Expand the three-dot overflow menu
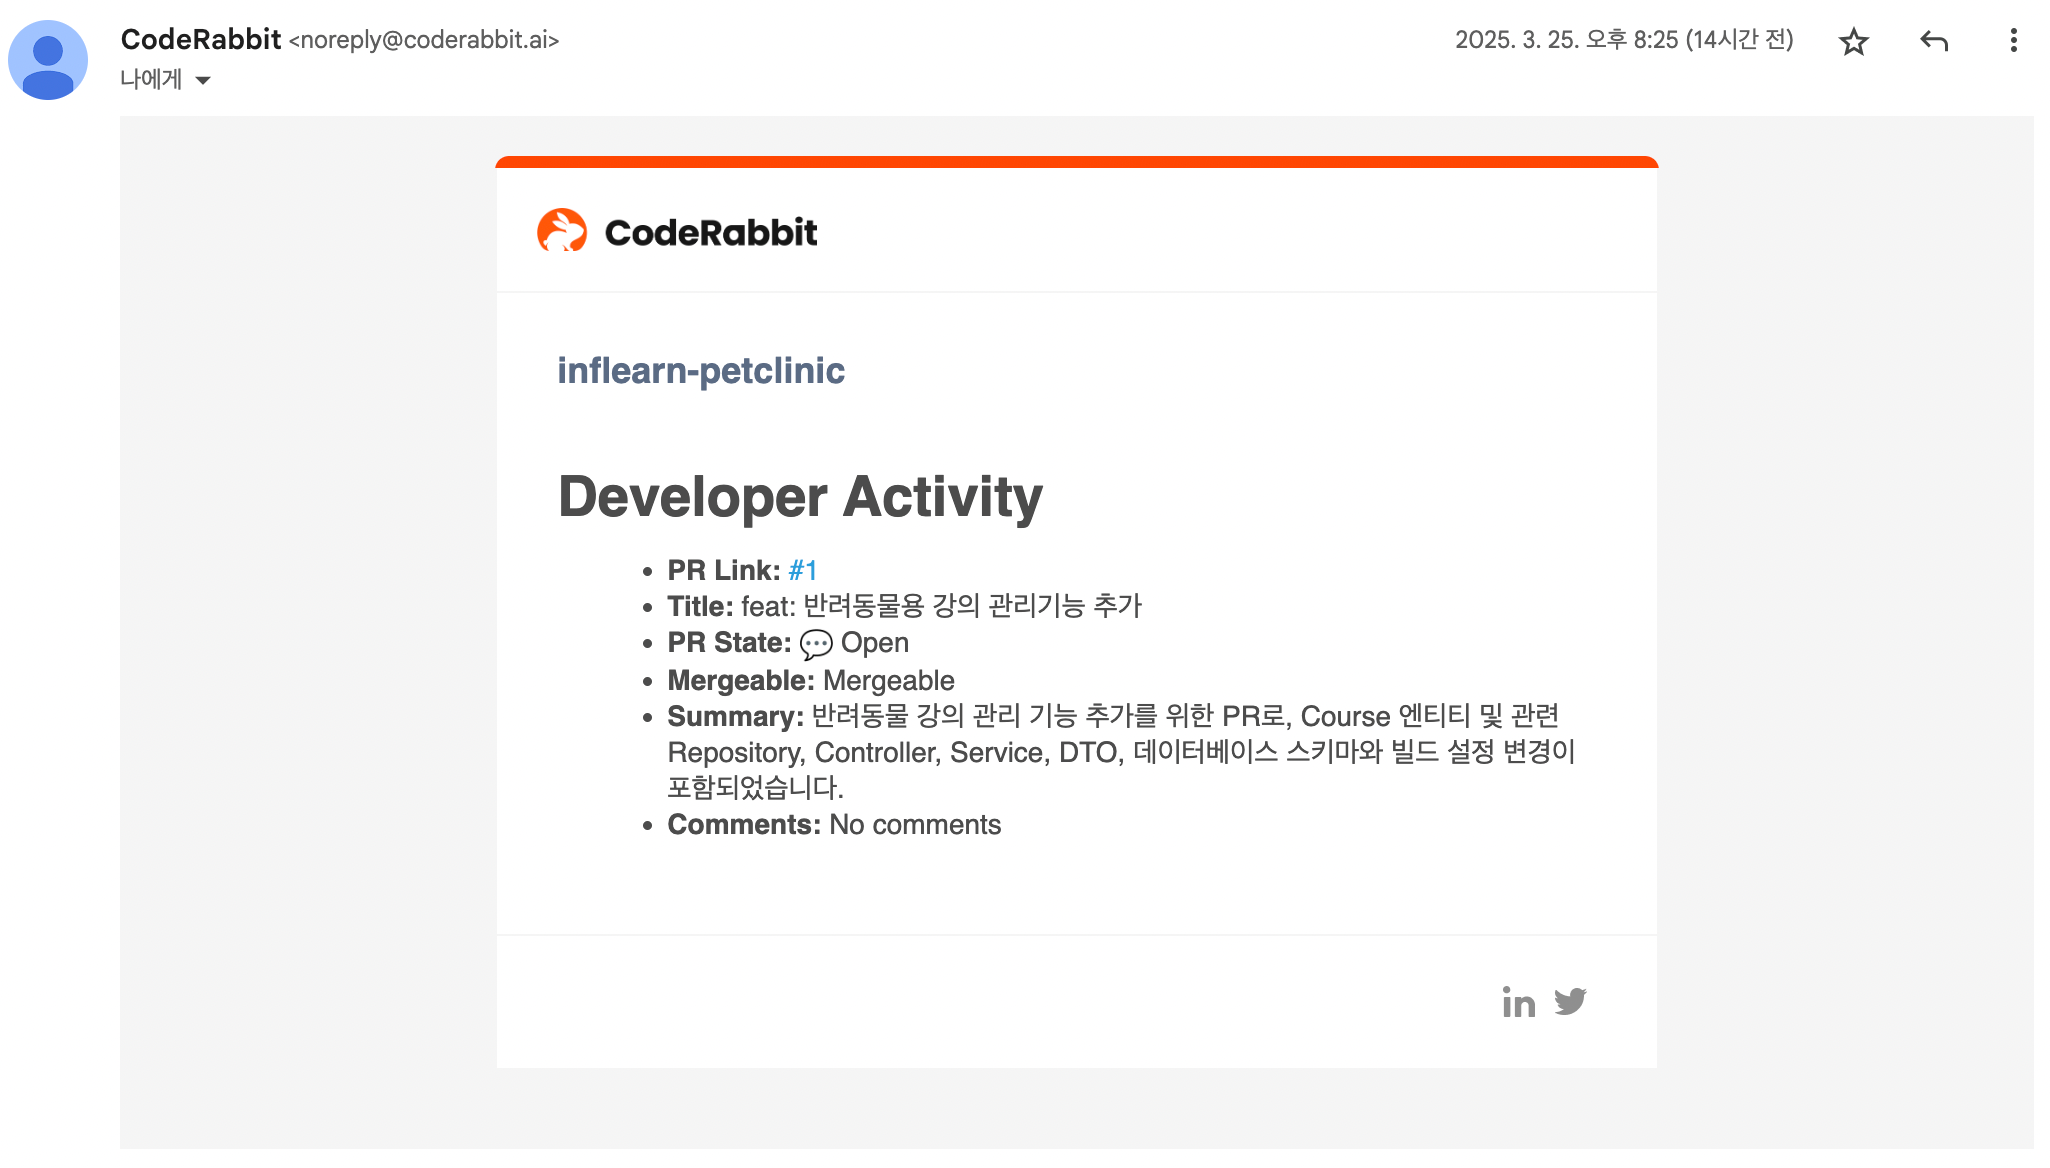This screenshot has height=1168, width=2050. [2013, 42]
